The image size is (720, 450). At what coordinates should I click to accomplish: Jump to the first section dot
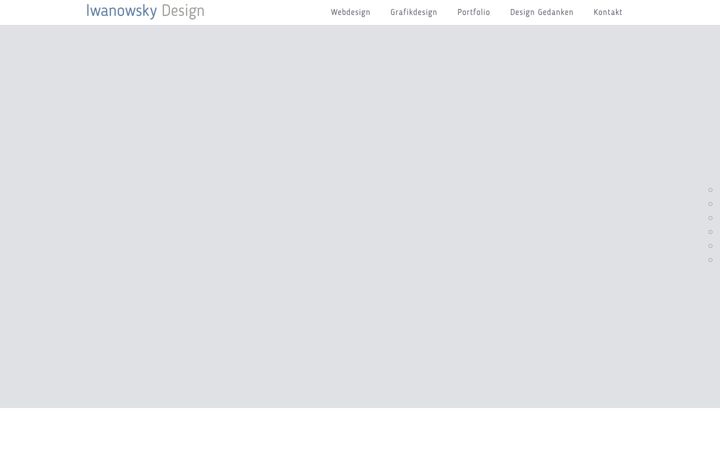[x=710, y=190]
